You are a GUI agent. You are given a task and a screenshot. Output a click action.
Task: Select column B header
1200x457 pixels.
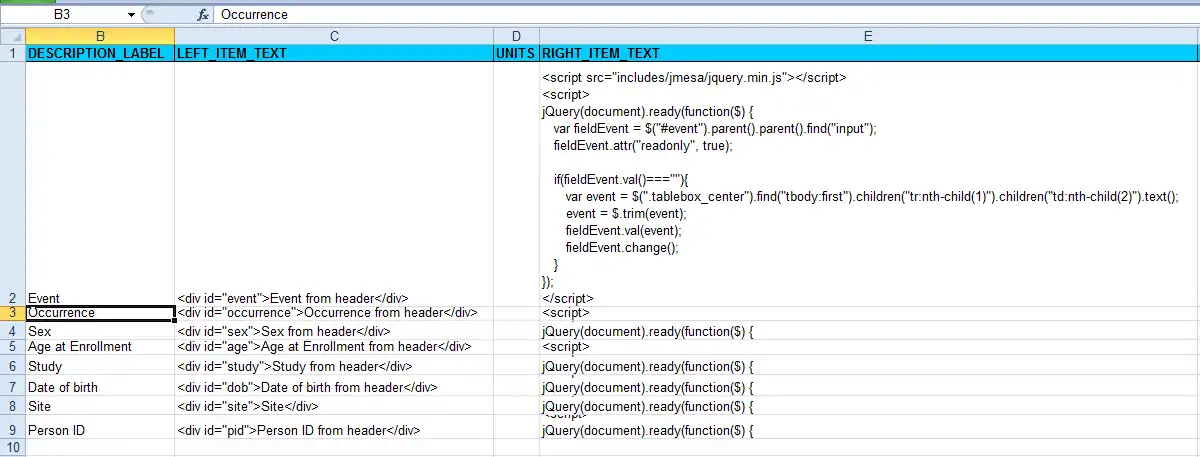99,37
